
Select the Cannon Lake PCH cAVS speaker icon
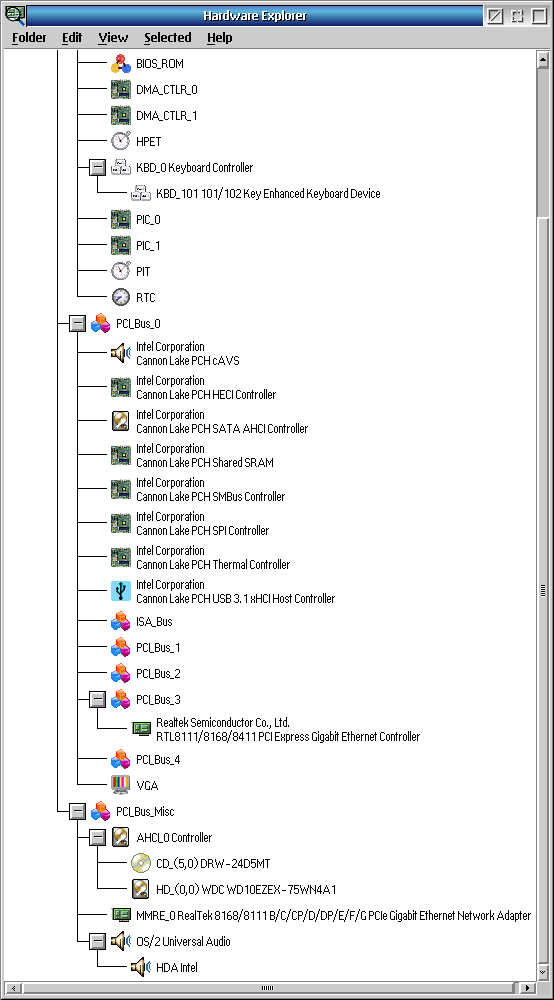tap(120, 353)
